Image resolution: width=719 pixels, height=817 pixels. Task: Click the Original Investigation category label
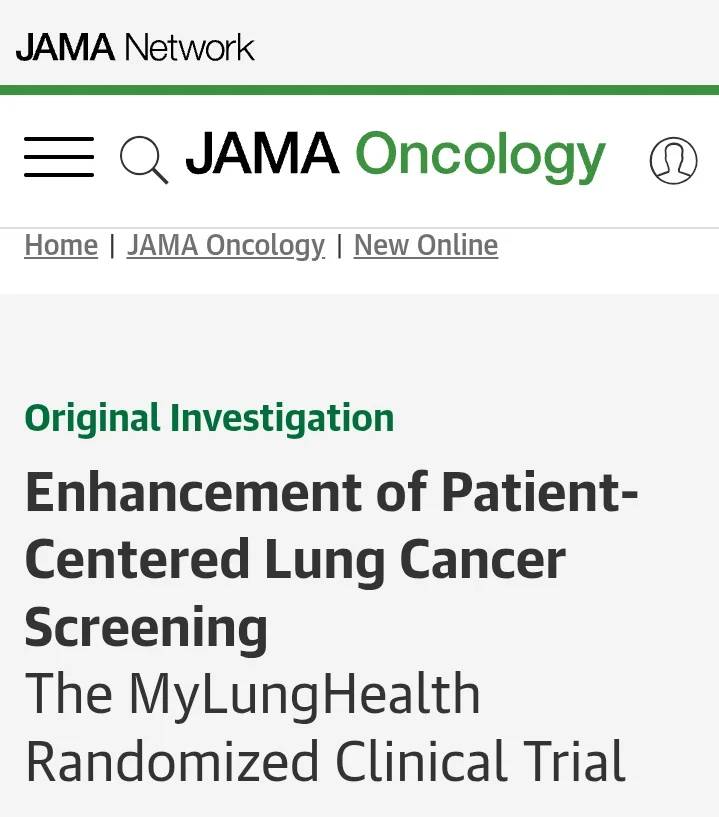tap(209, 417)
